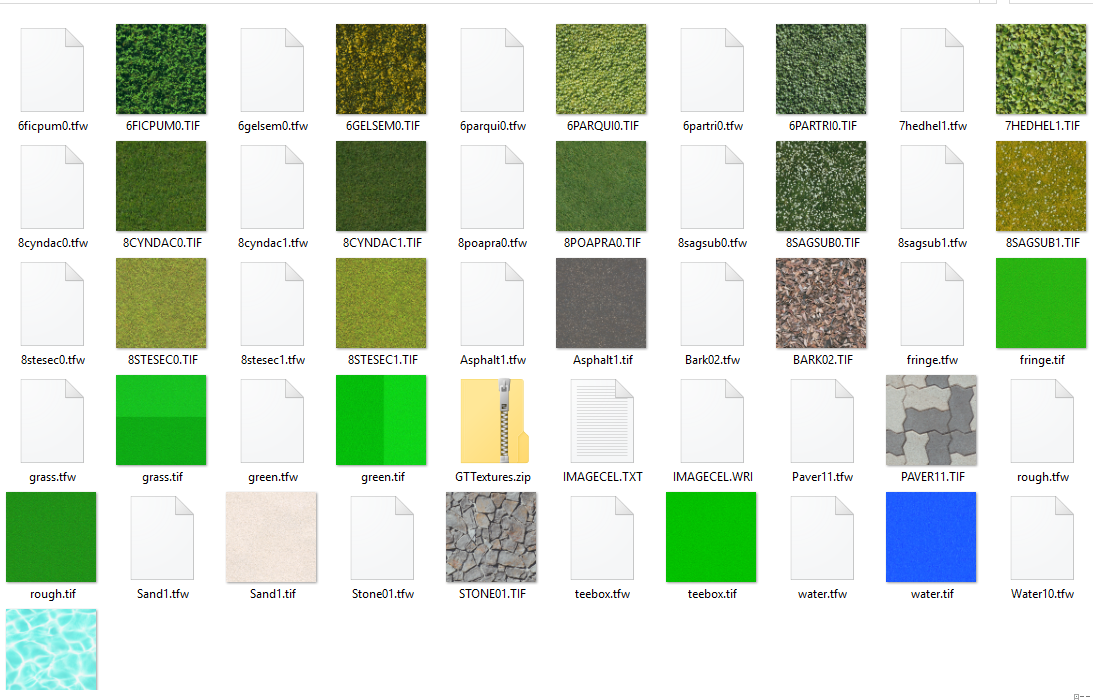The image size is (1093, 700).
Task: Select the BARK02.TIF texture thumbnail
Action: [x=821, y=303]
